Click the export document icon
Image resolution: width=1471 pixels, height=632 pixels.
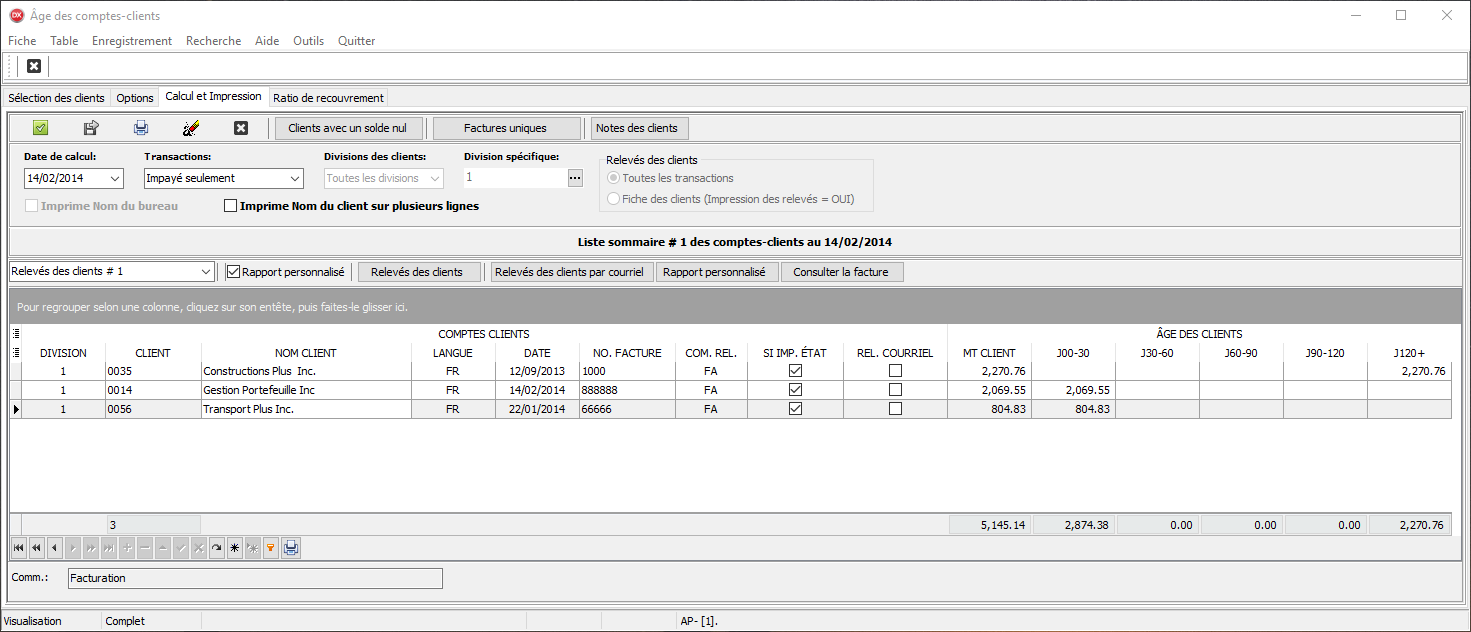pyautogui.click(x=91, y=128)
